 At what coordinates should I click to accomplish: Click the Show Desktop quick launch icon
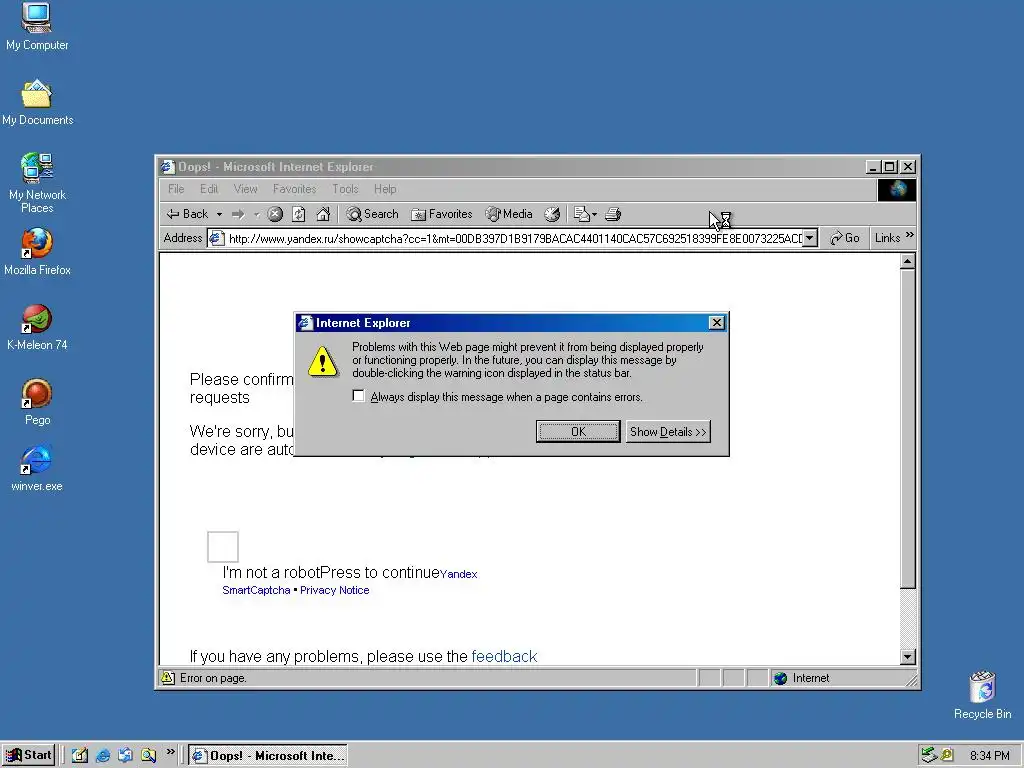pyautogui.click(x=80, y=755)
